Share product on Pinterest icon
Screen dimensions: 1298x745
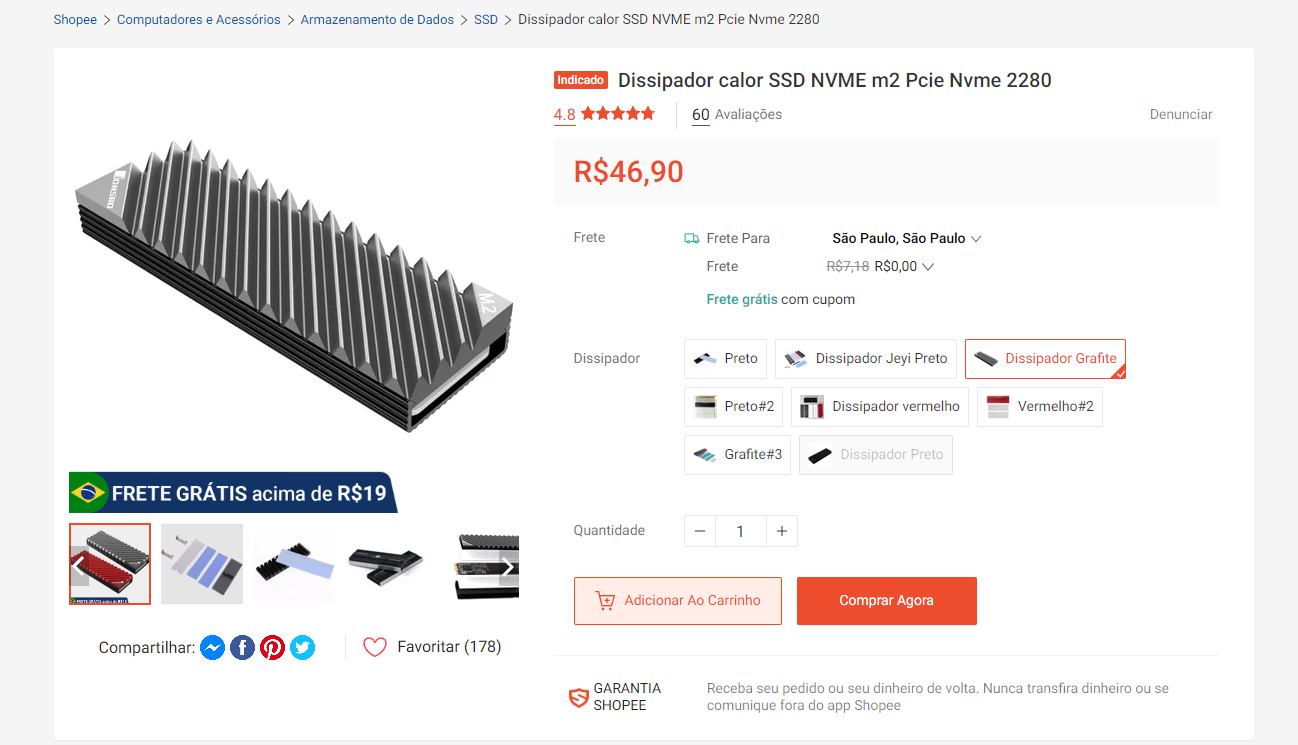272,648
